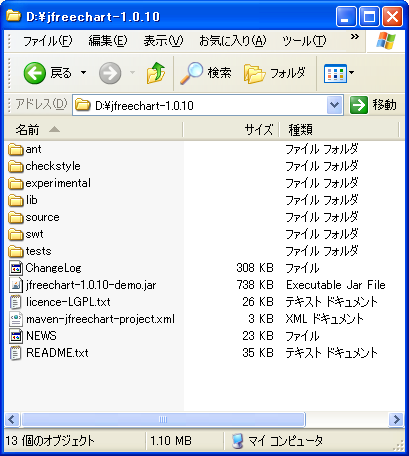Click the file name README.txt
409x456 pixels.
click(57, 353)
